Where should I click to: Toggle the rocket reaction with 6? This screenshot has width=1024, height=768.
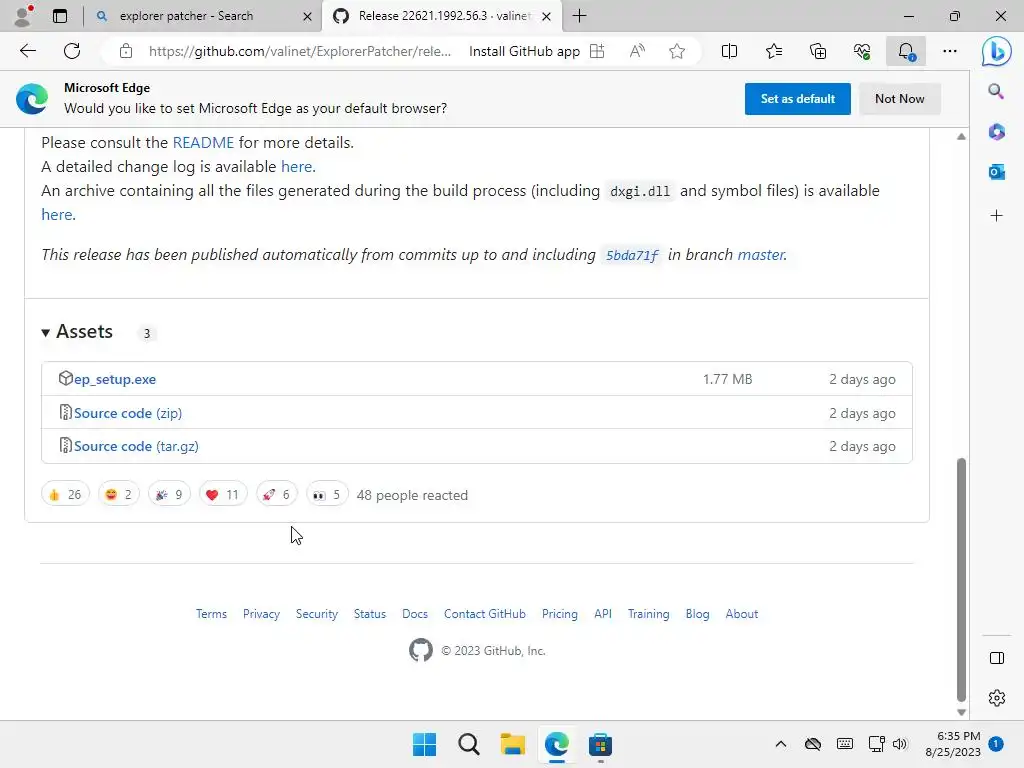click(276, 494)
